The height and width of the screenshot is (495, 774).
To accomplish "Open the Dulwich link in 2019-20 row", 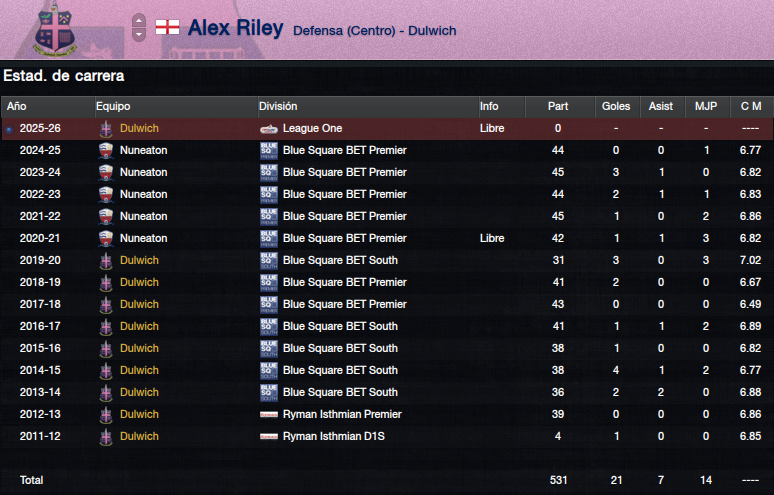I will 139,260.
